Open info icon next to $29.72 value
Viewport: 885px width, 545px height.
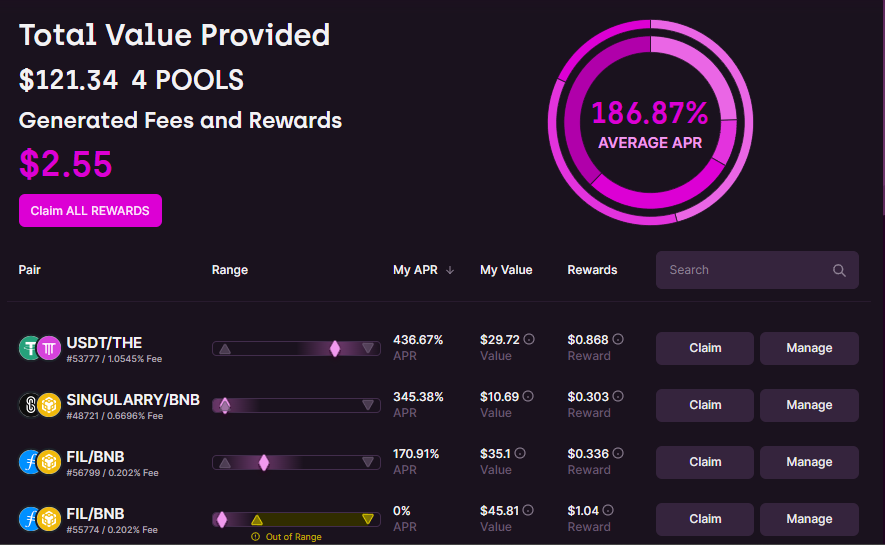click(x=529, y=339)
